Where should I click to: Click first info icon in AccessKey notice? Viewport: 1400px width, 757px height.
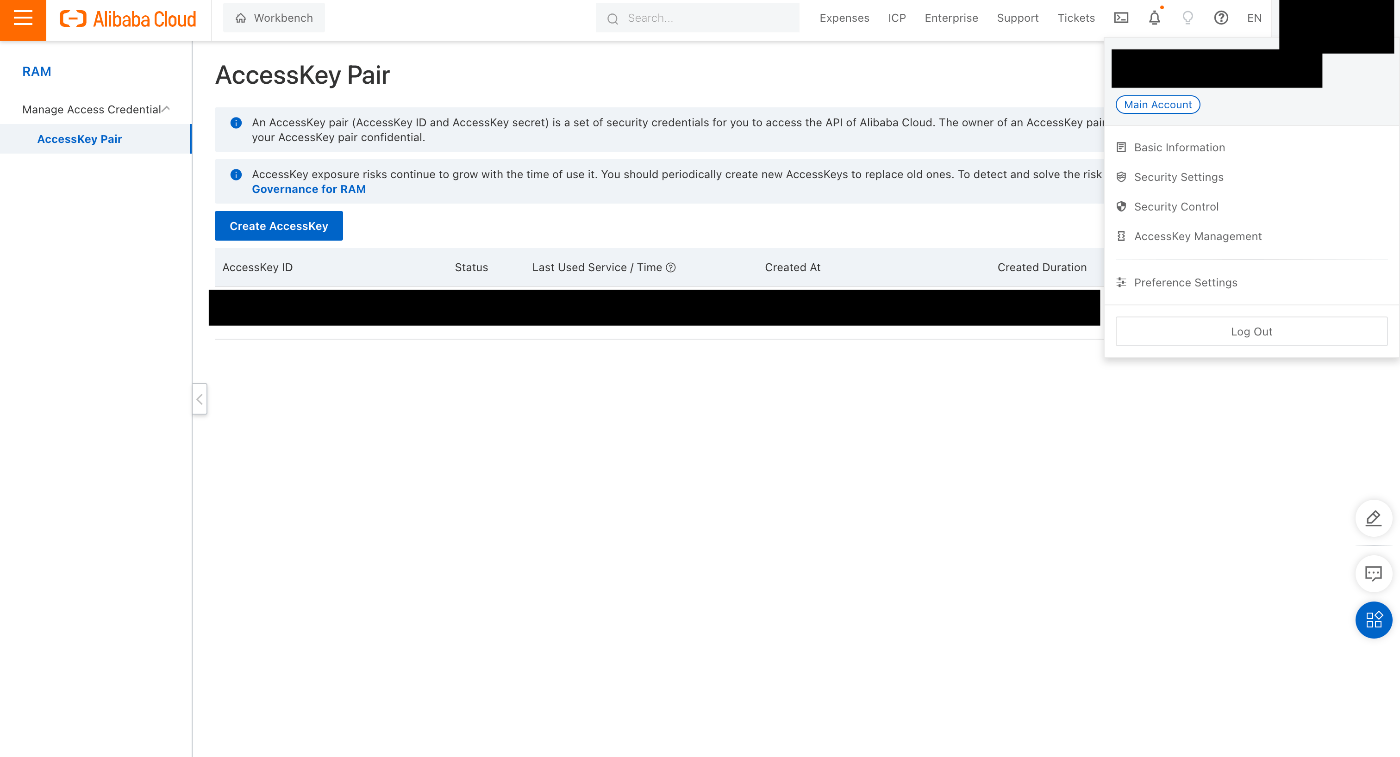(x=236, y=123)
